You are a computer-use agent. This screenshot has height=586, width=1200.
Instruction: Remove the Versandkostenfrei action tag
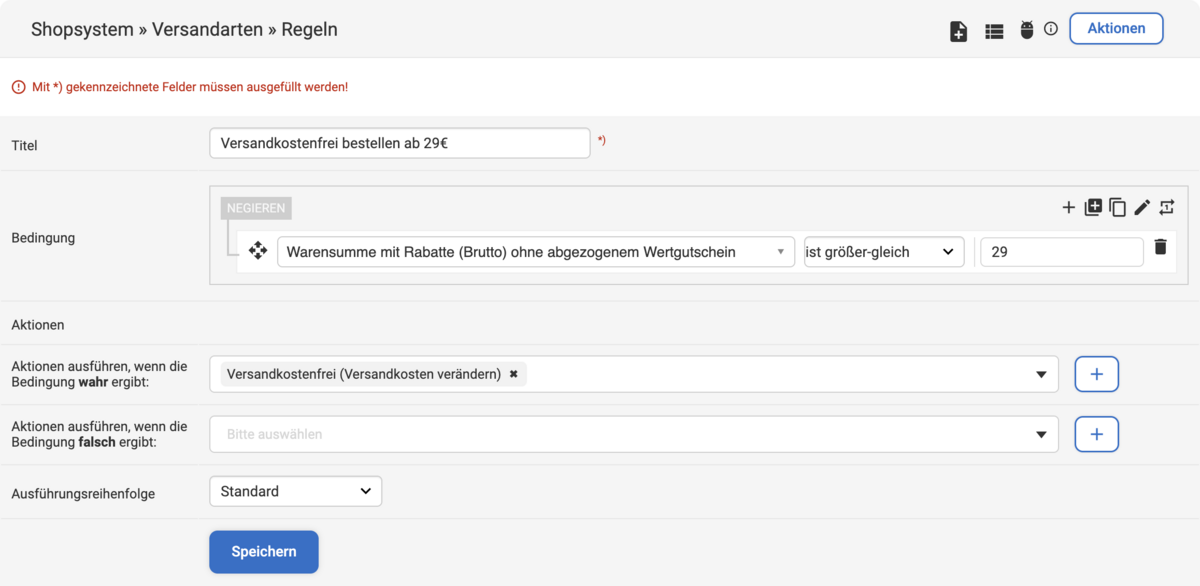pyautogui.click(x=514, y=374)
